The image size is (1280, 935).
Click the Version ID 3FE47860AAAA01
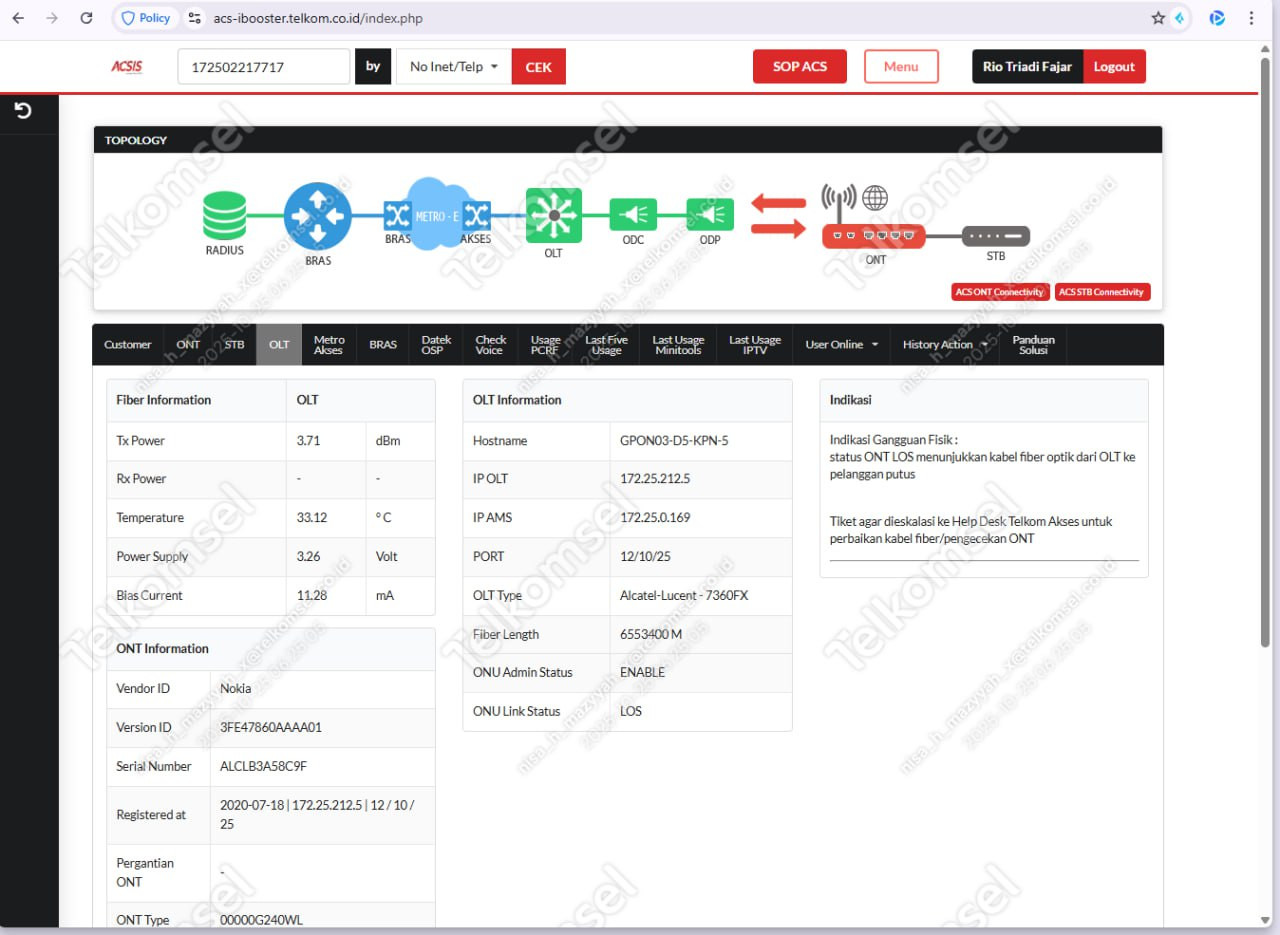point(271,728)
